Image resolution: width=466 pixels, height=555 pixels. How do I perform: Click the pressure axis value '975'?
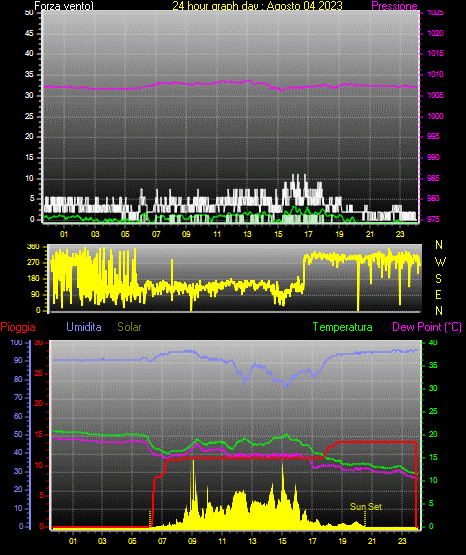click(x=433, y=219)
